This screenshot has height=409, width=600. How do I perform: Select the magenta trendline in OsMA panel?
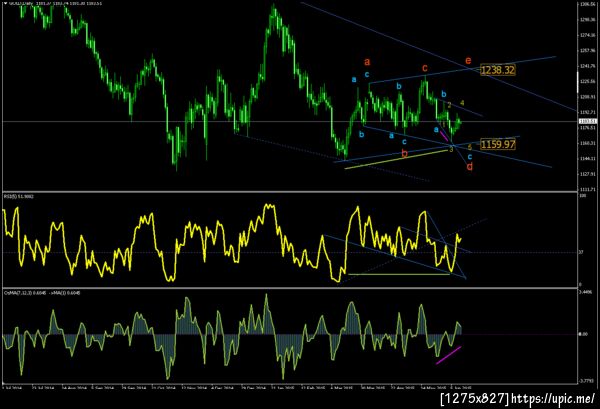point(448,355)
